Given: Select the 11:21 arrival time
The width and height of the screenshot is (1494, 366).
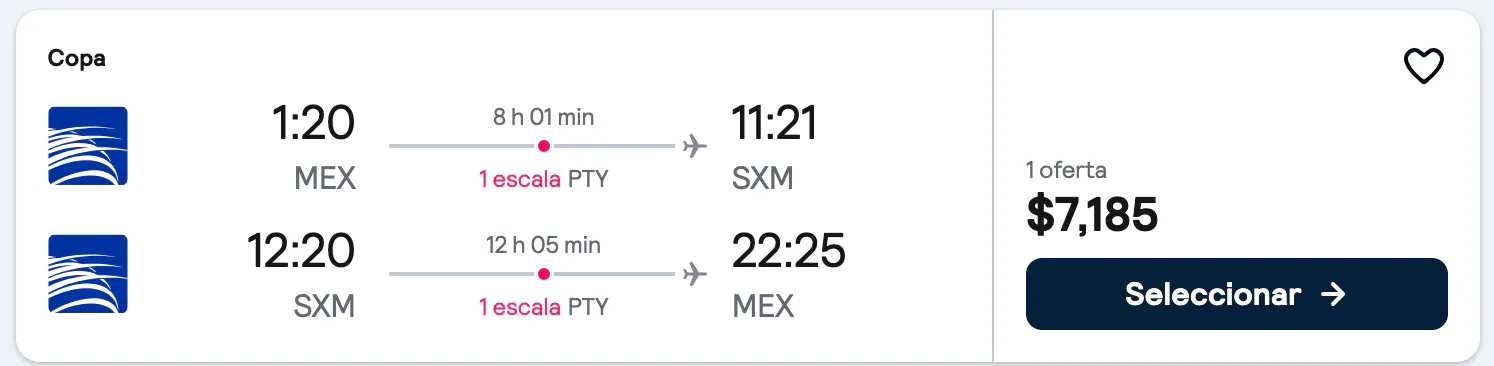Looking at the screenshot, I should pyautogui.click(x=775, y=124).
